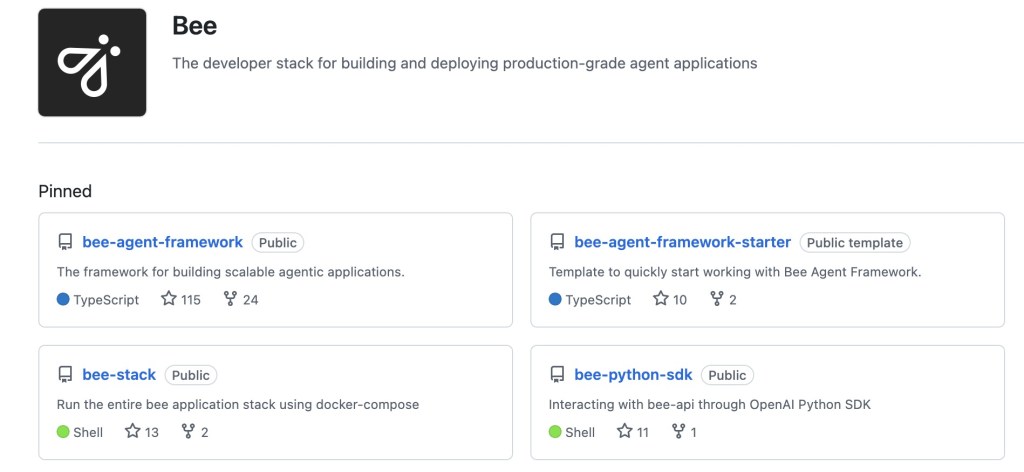
Task: Click the fork icon on bee-agent-framework
Action: (x=231, y=299)
